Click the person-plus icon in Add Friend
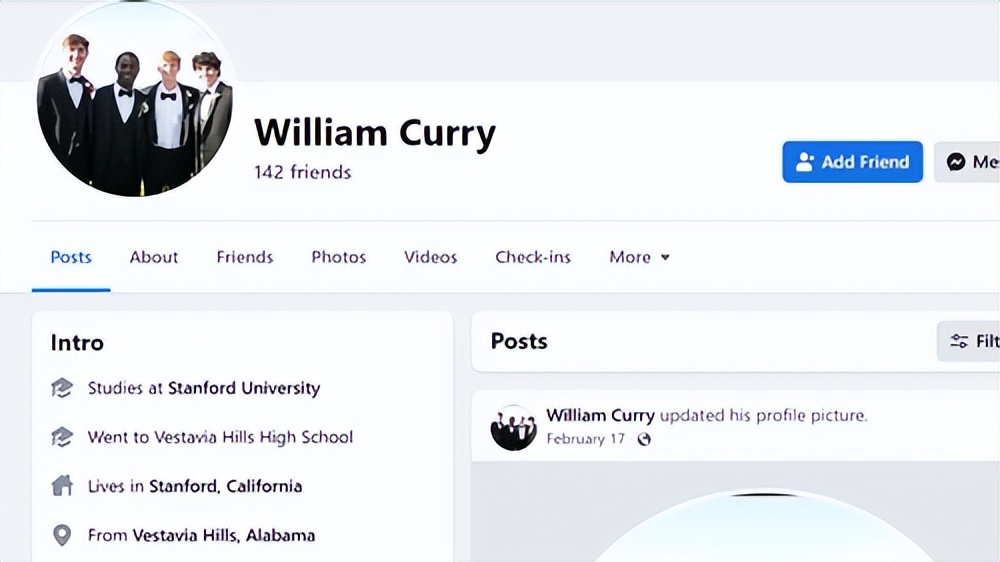Screen dimensions: 1000x562 [x=805, y=162]
